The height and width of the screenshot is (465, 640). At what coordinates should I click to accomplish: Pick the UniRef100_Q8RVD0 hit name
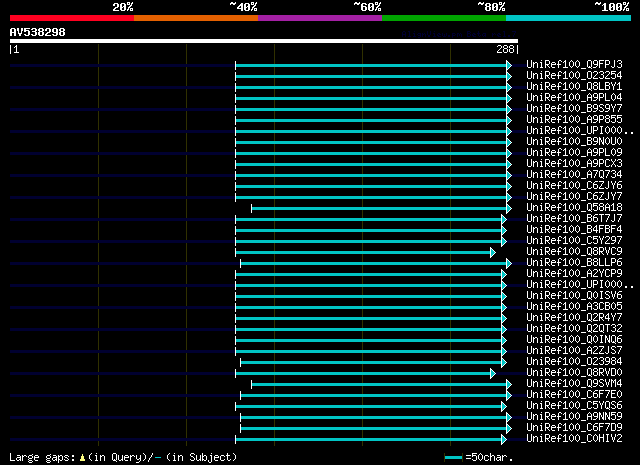tap(574, 372)
